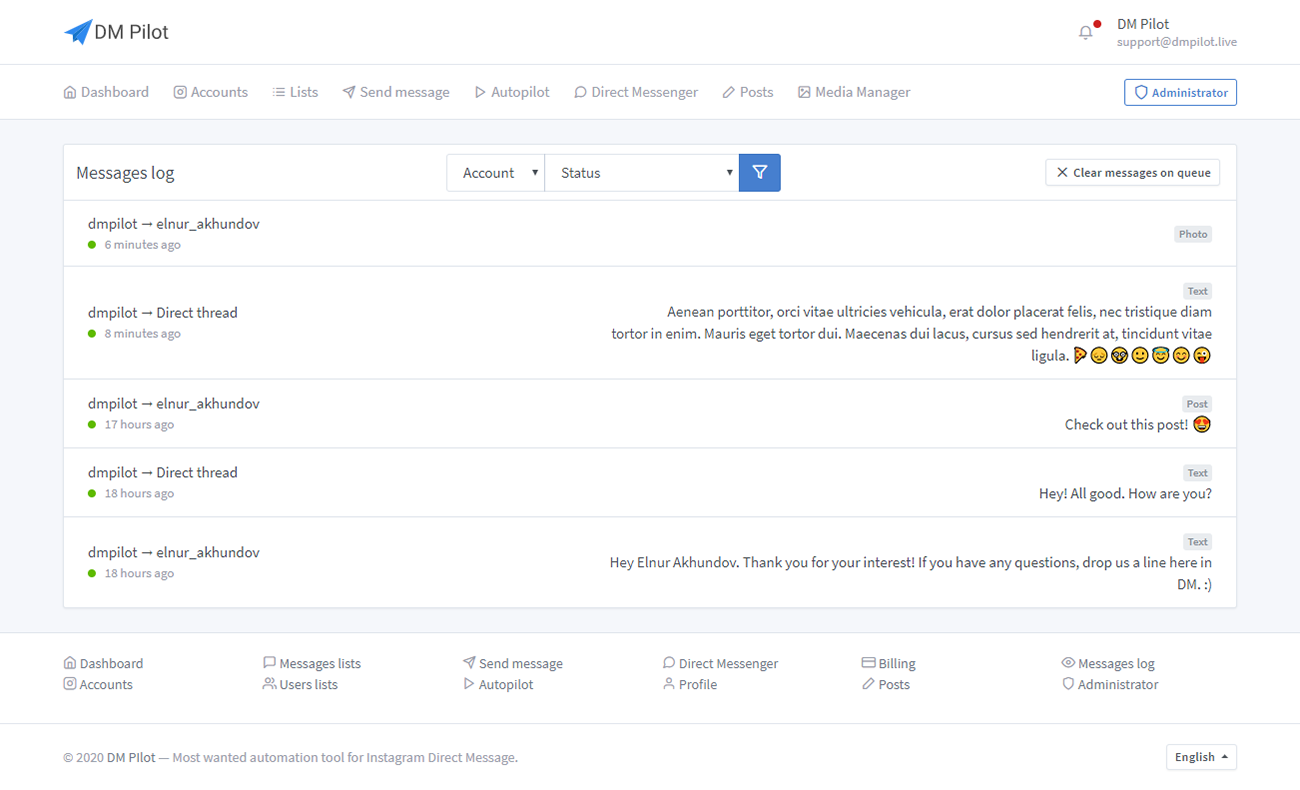This screenshot has width=1300, height=790.
Task: Click the Media Manager image icon in top nav
Action: [804, 92]
